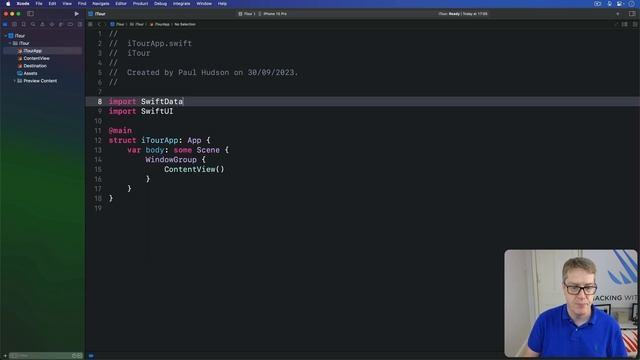Open the Integrate menu
This screenshot has width=640, height=360.
[x=182, y=4]
